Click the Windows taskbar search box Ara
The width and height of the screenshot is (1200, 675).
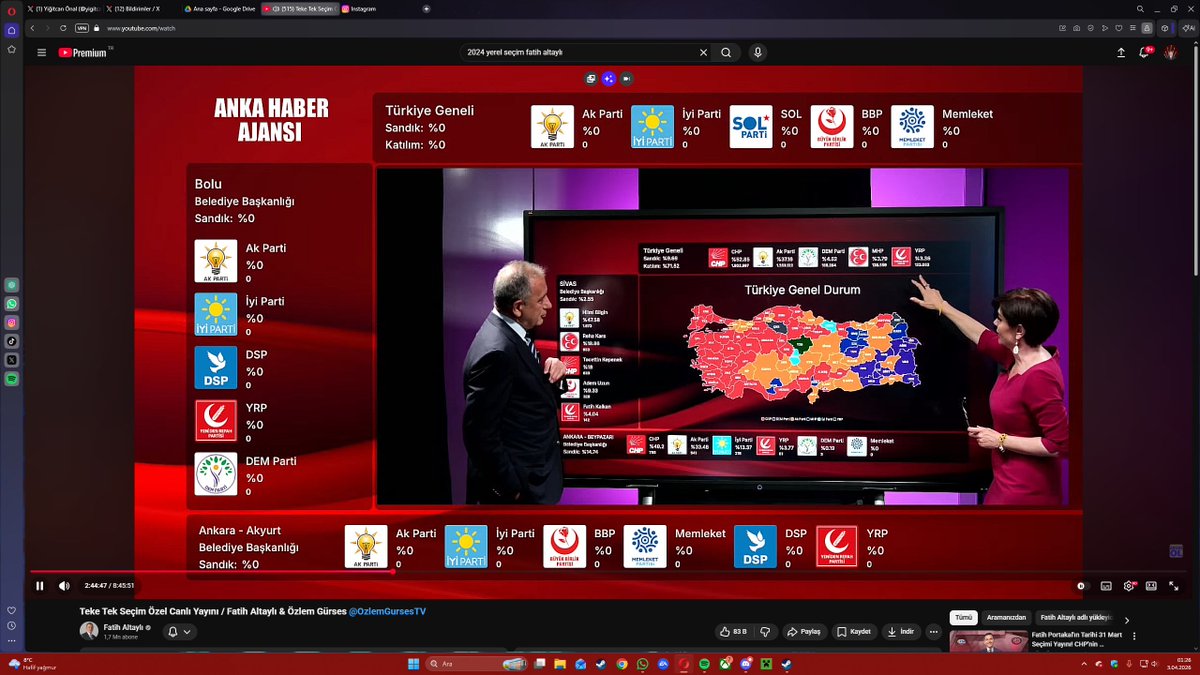[x=476, y=664]
